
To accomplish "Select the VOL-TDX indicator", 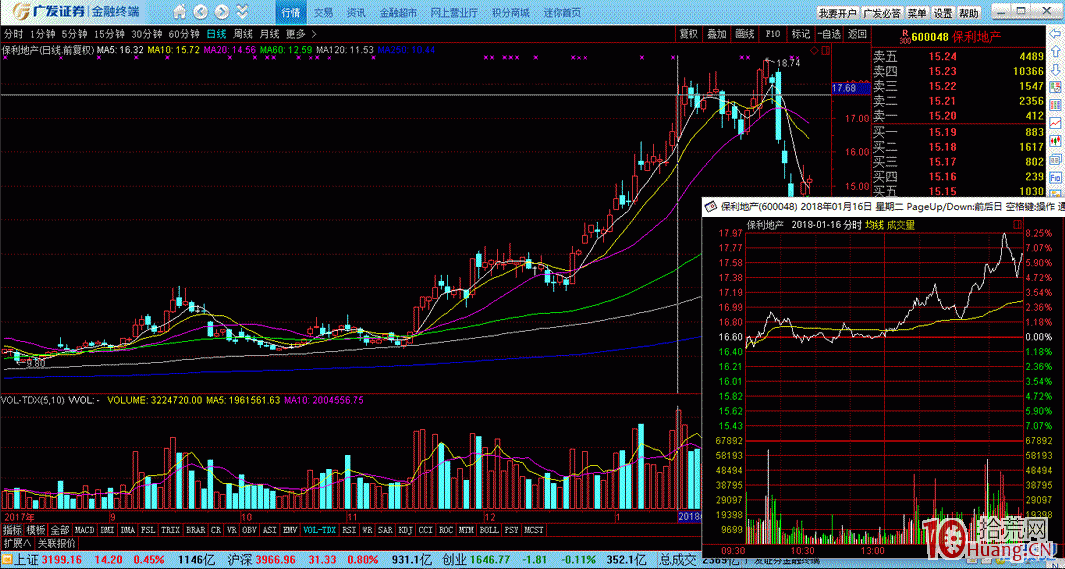I will point(319,530).
